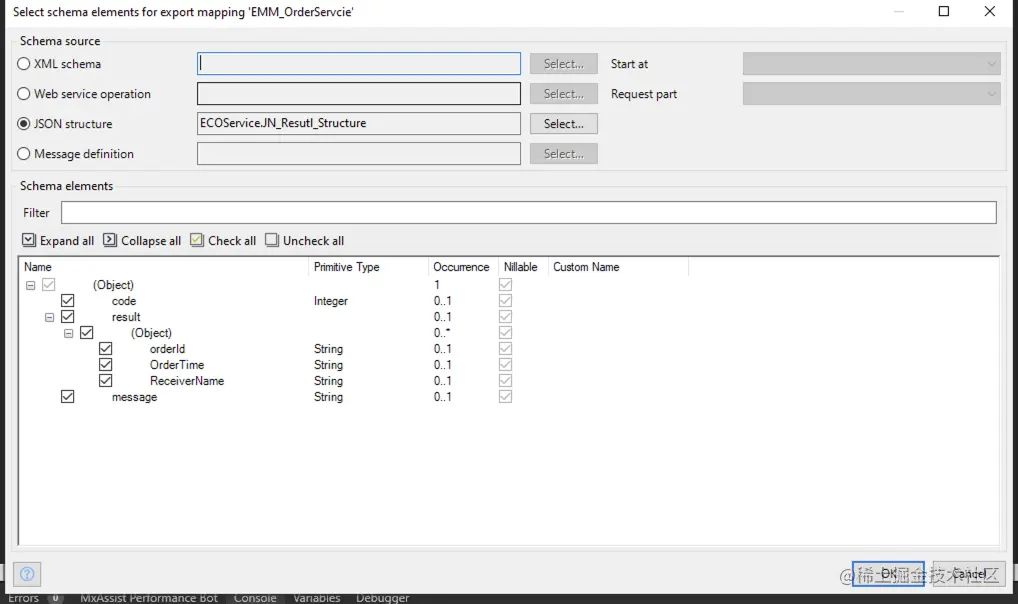Screen dimensions: 1018x604
Task: Maximize the dialog window
Action: pos(944,11)
